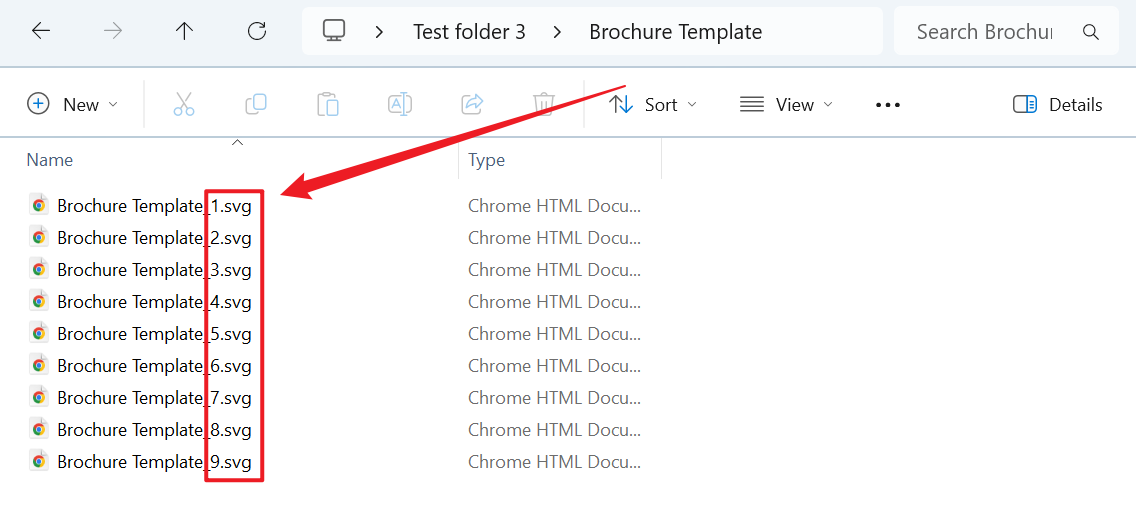Toggle the Details pane button

1057,104
